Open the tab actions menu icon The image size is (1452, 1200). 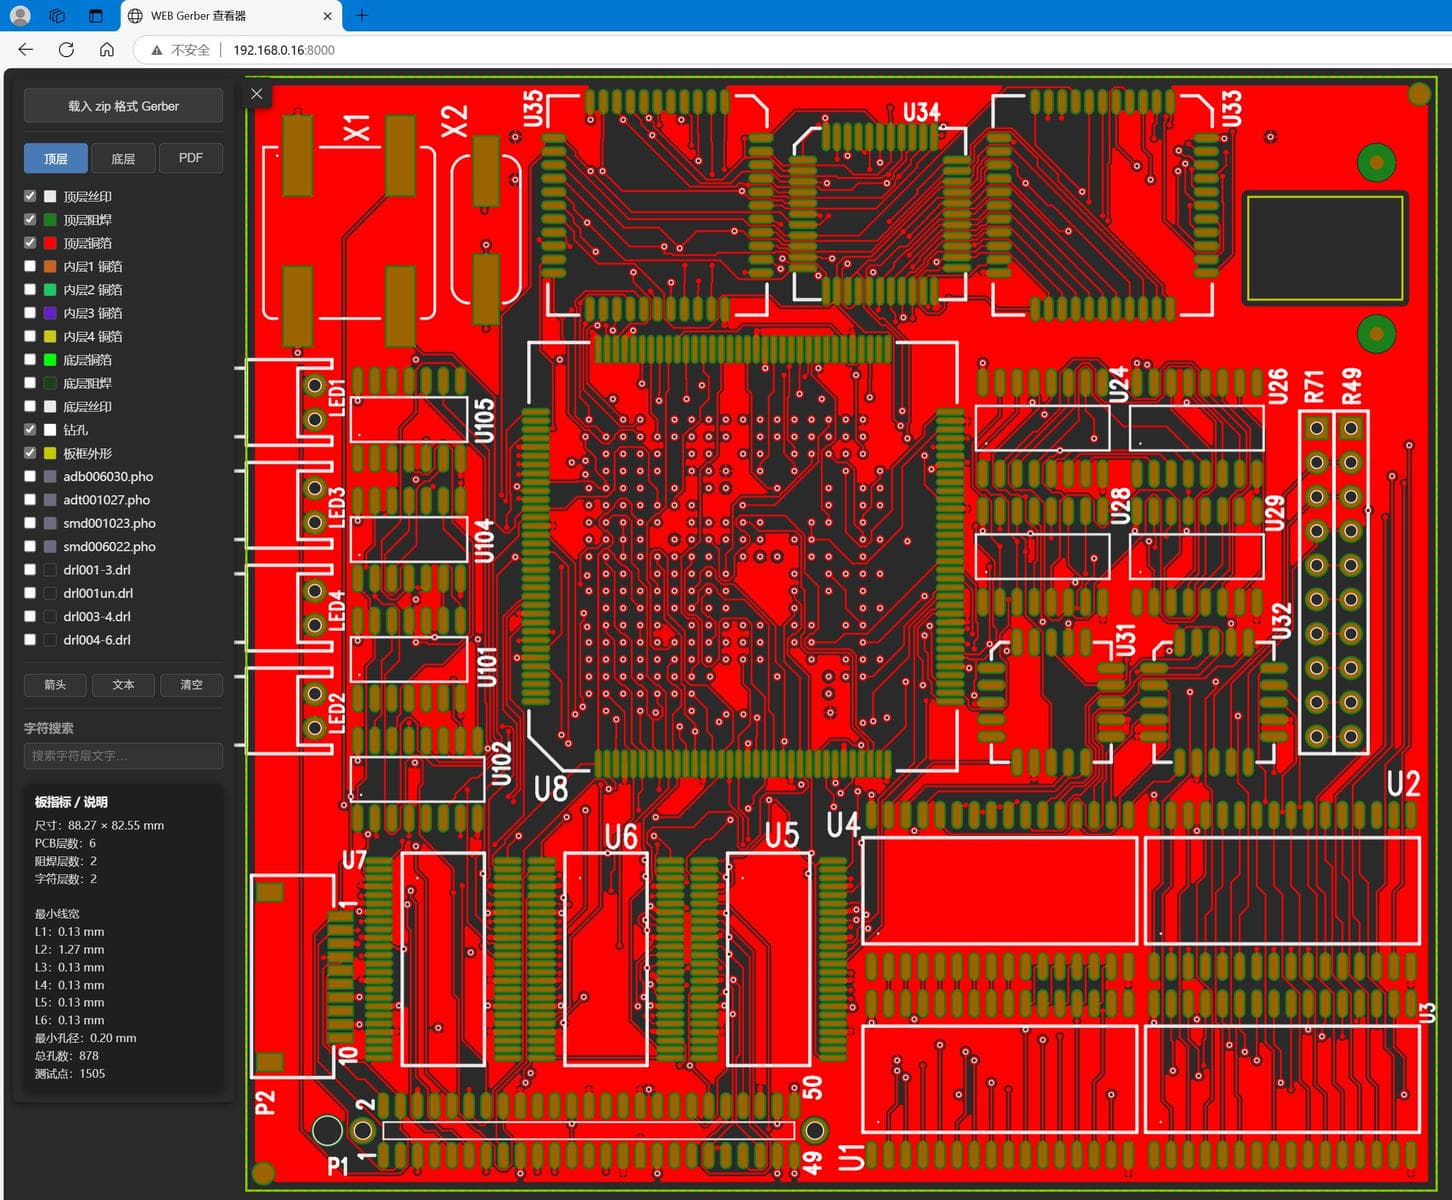click(95, 15)
